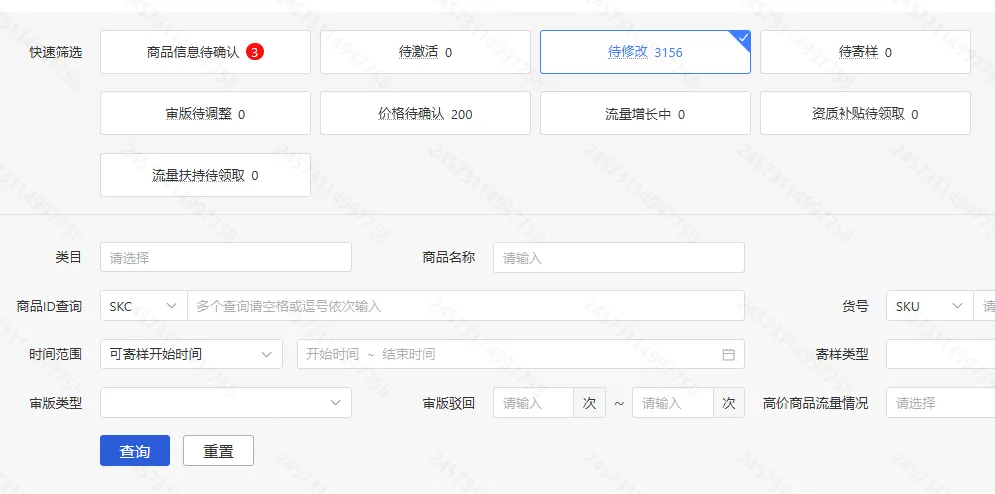Select 待寄样 quick filter
Screen dimensions: 995x494
tap(866, 52)
